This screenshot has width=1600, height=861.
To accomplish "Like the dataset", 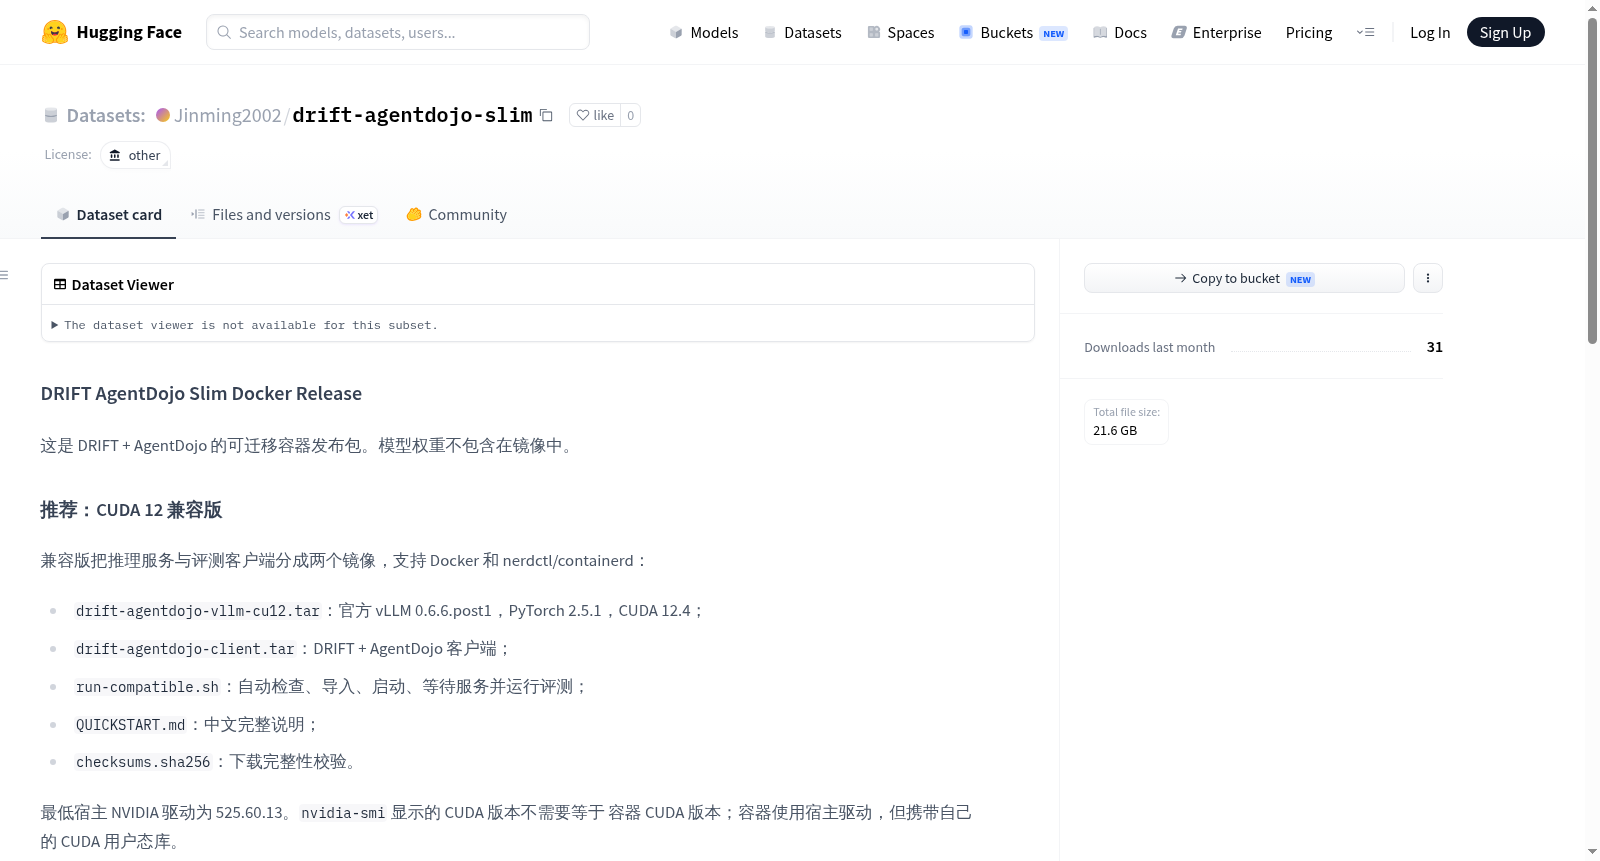I will point(595,115).
